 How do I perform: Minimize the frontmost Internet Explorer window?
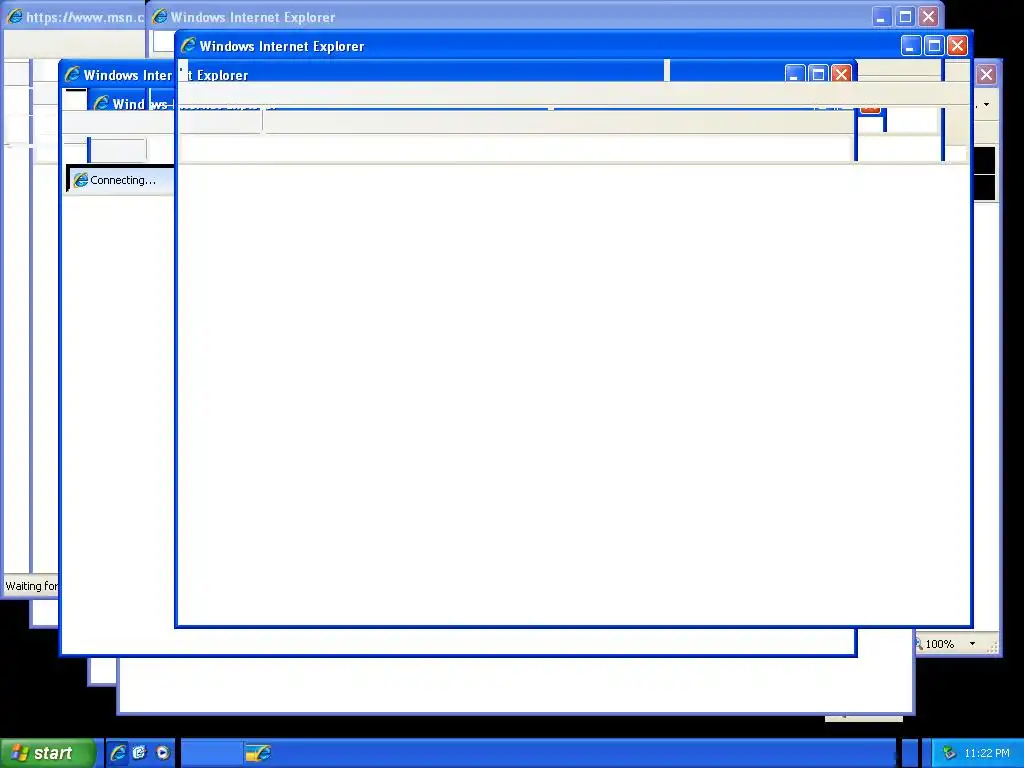pyautogui.click(x=910, y=46)
